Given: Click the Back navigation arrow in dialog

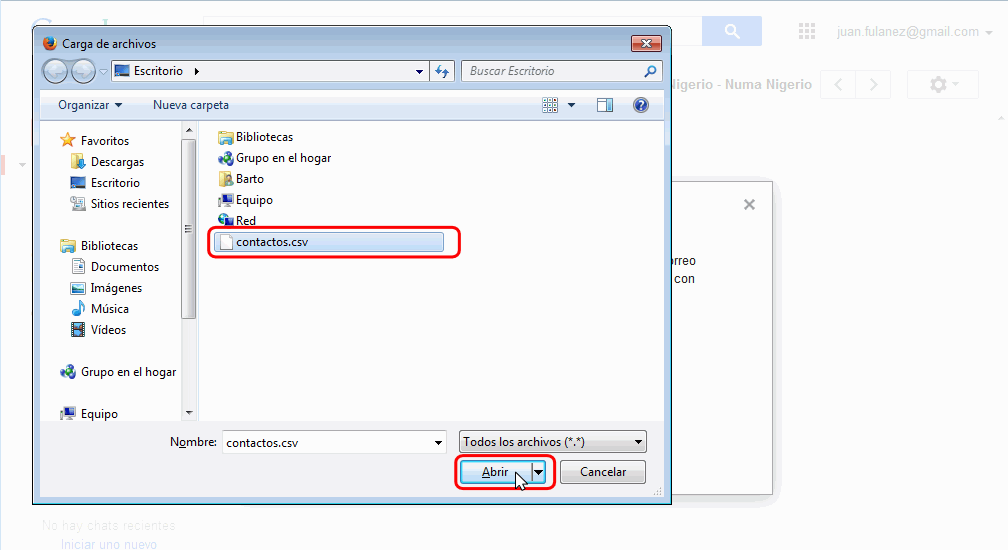Looking at the screenshot, I should point(55,71).
